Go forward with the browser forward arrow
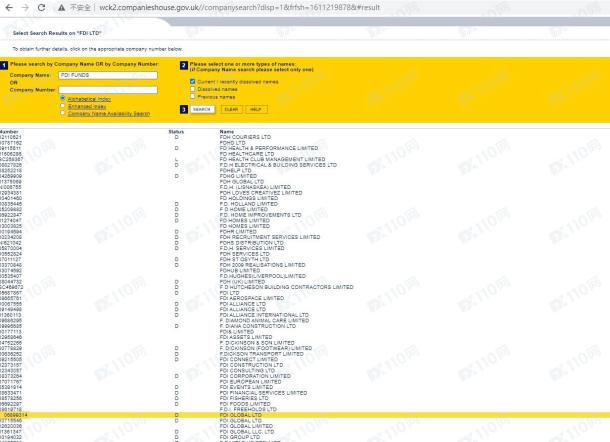610x442 pixels. coord(25,7)
